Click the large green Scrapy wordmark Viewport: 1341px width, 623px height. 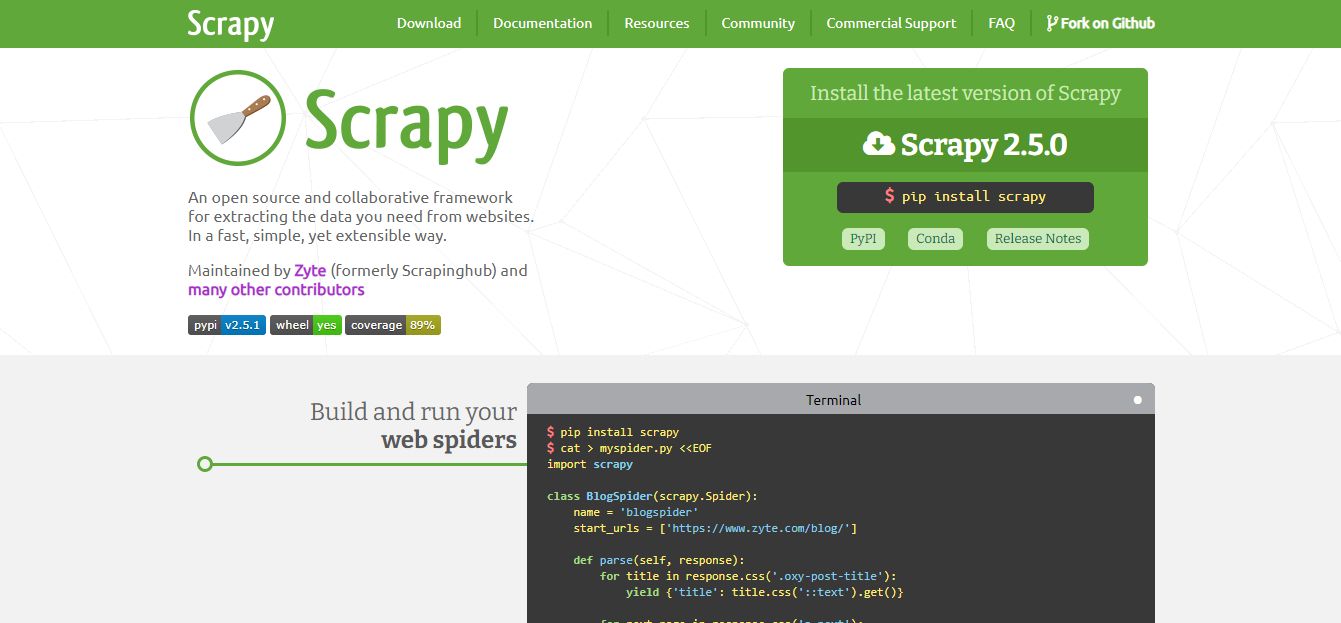(407, 125)
